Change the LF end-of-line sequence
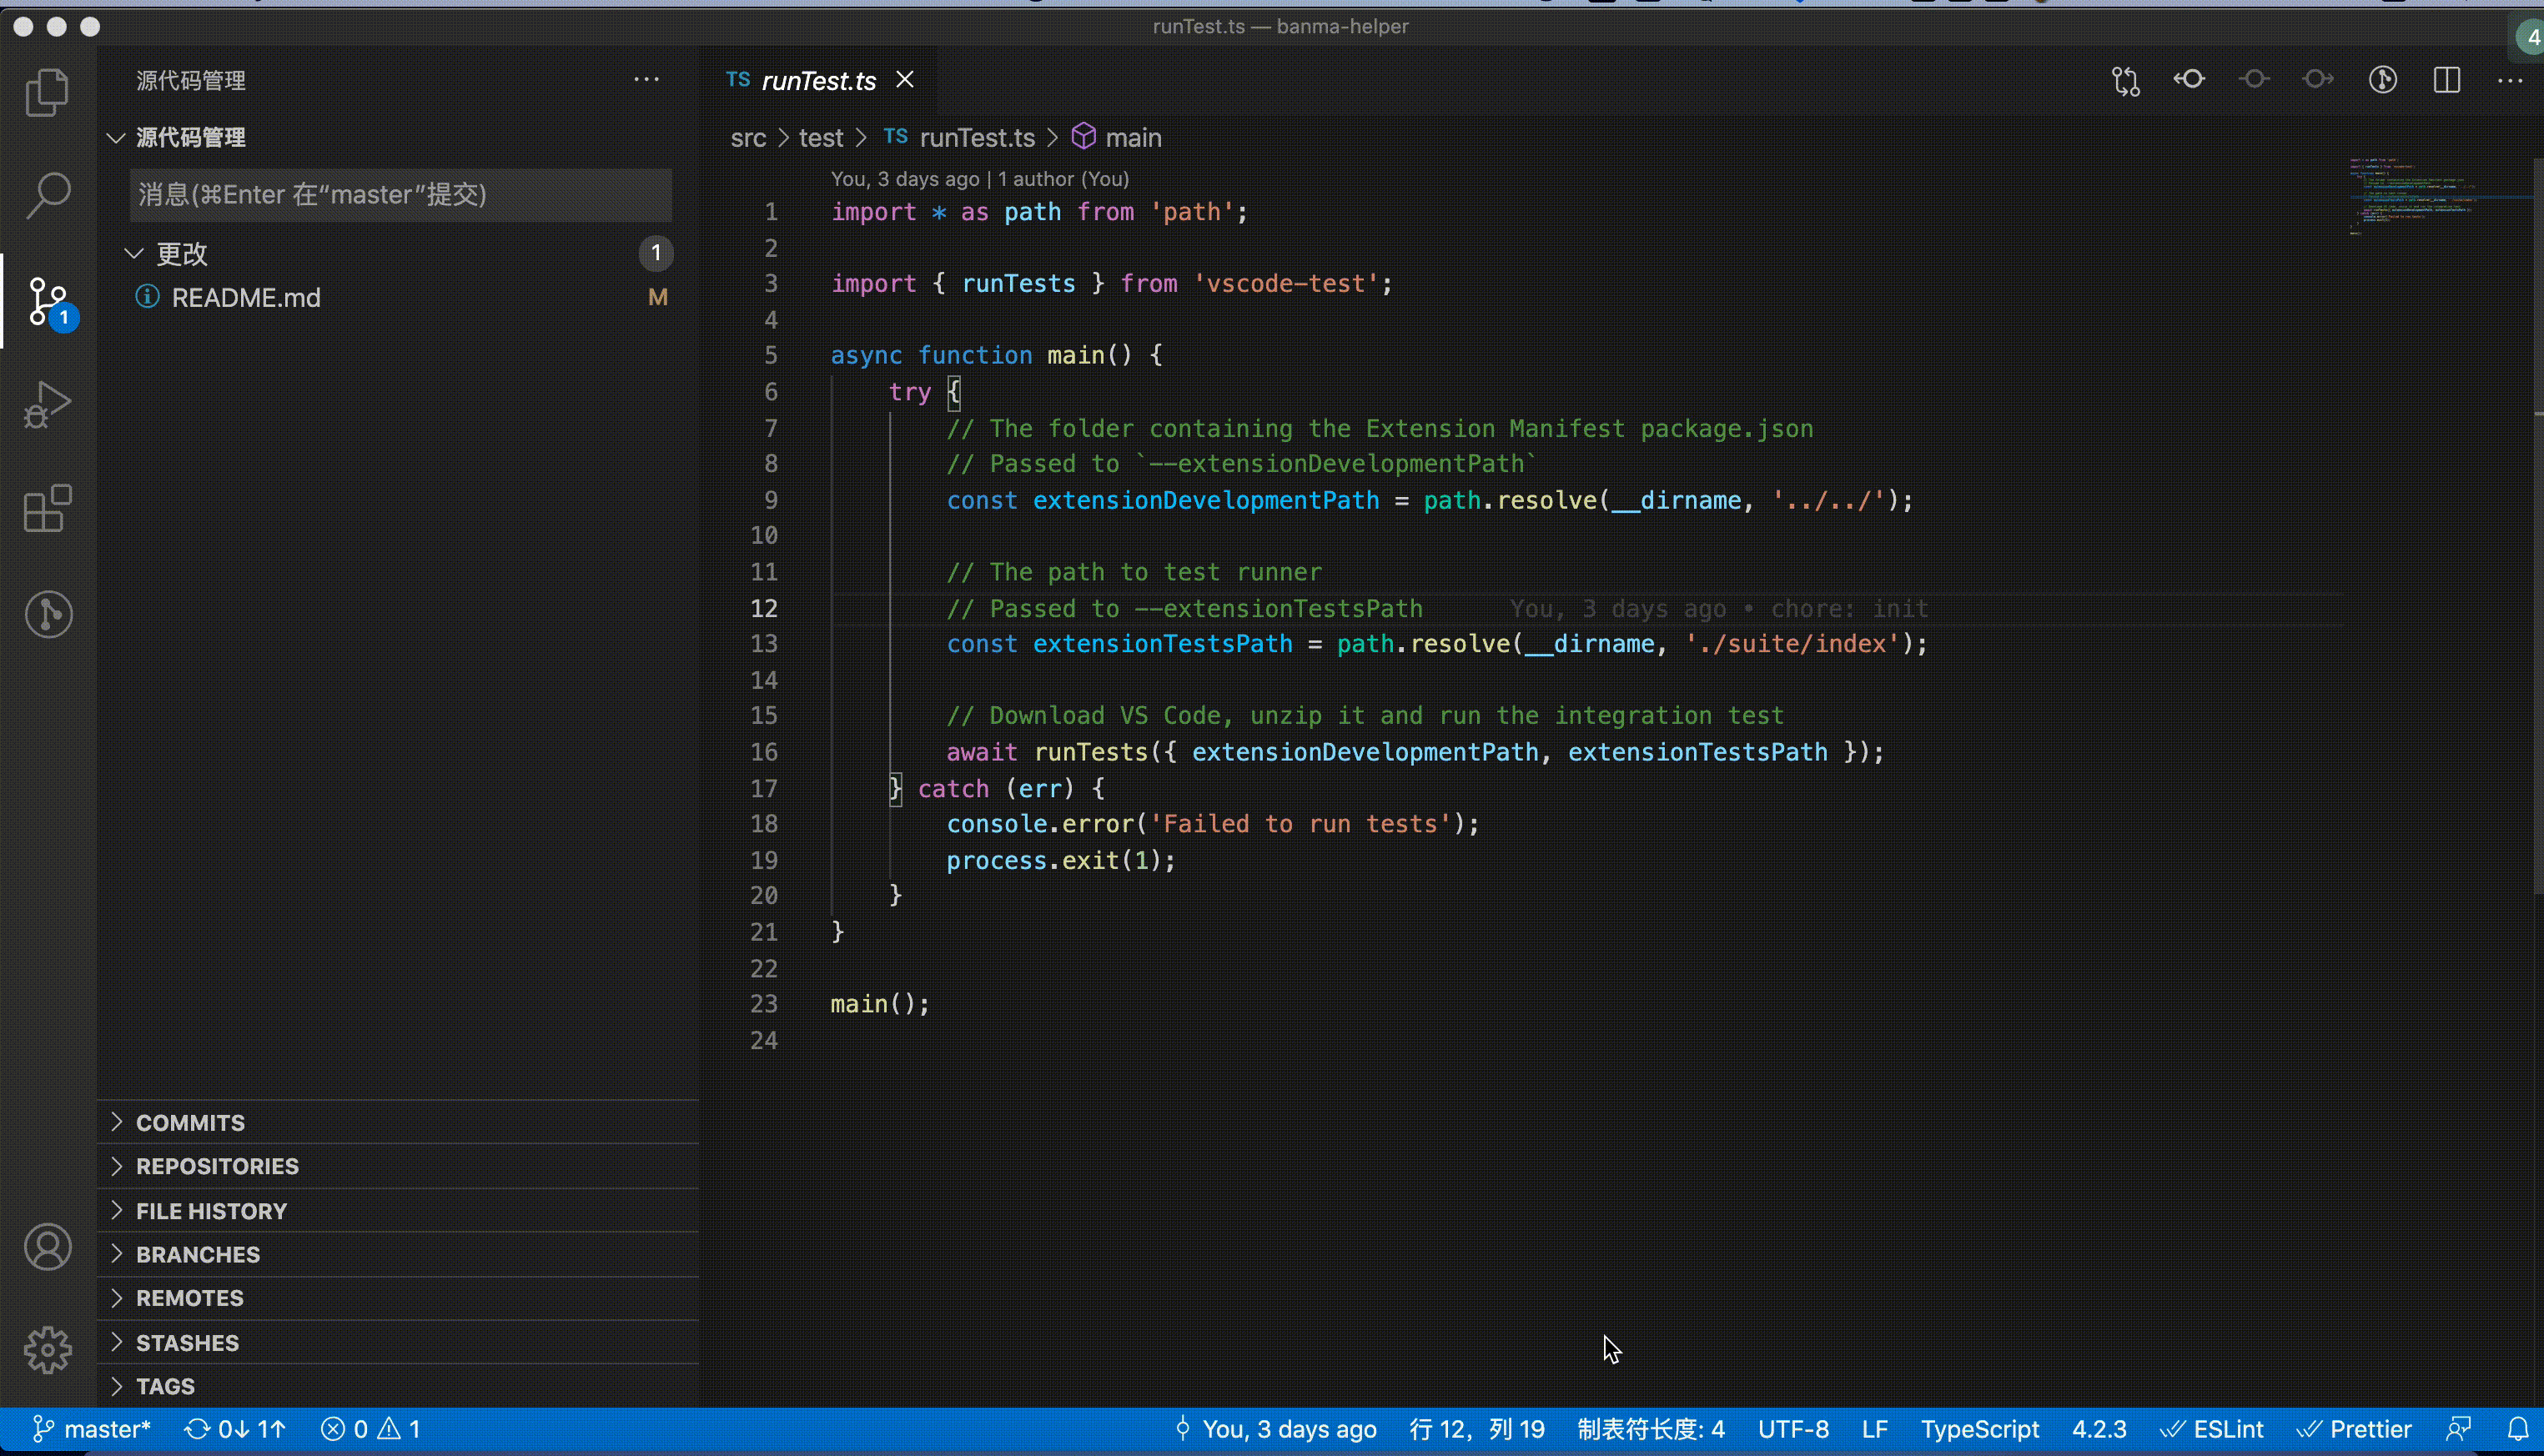 pyautogui.click(x=1875, y=1429)
